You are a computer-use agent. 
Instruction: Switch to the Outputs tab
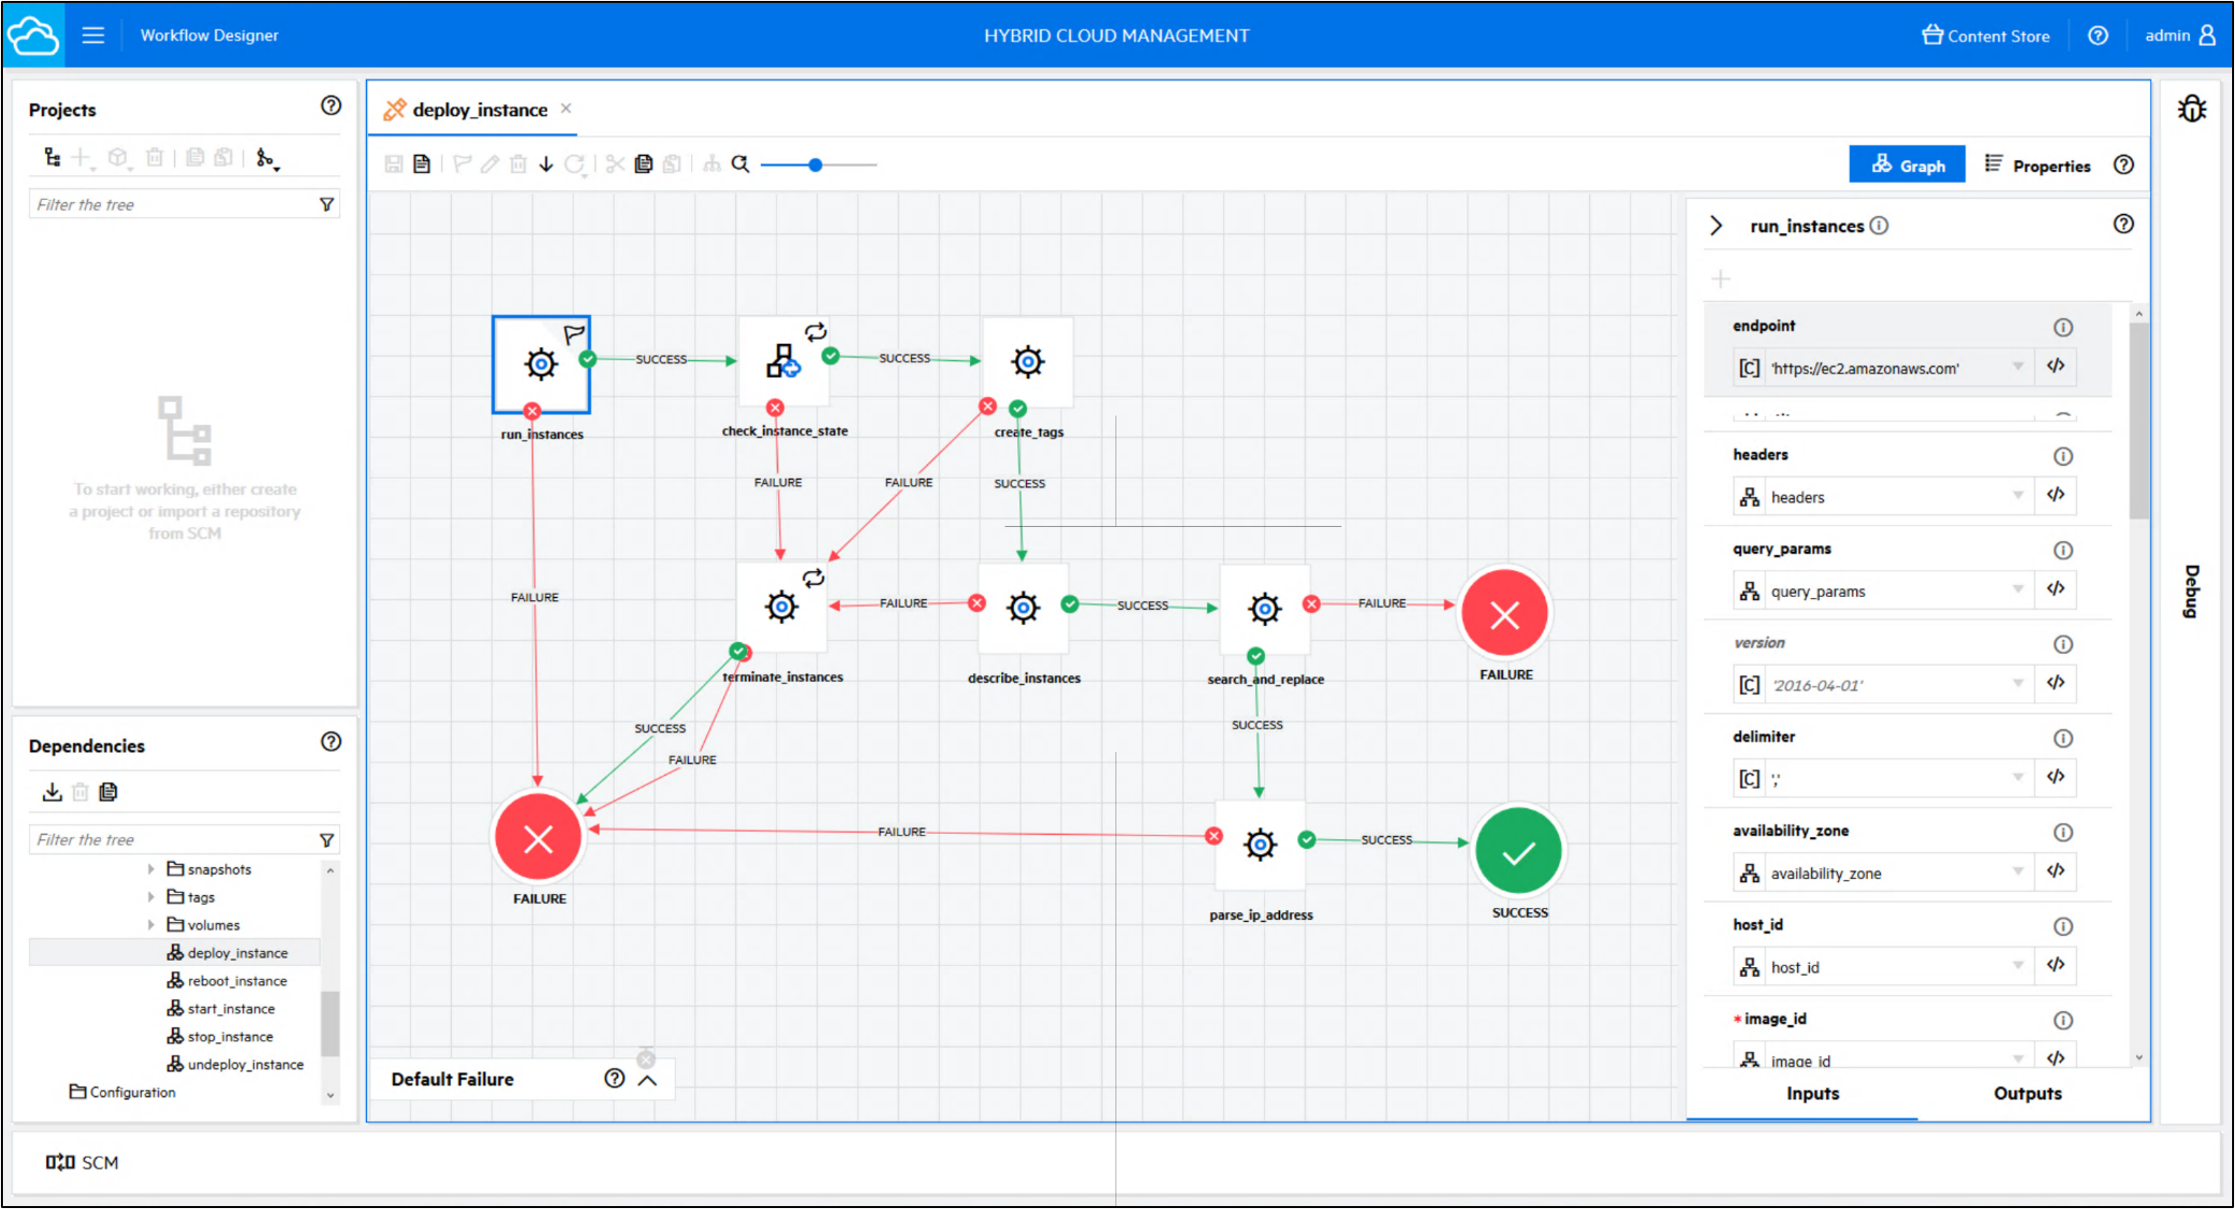pyautogui.click(x=2027, y=1093)
